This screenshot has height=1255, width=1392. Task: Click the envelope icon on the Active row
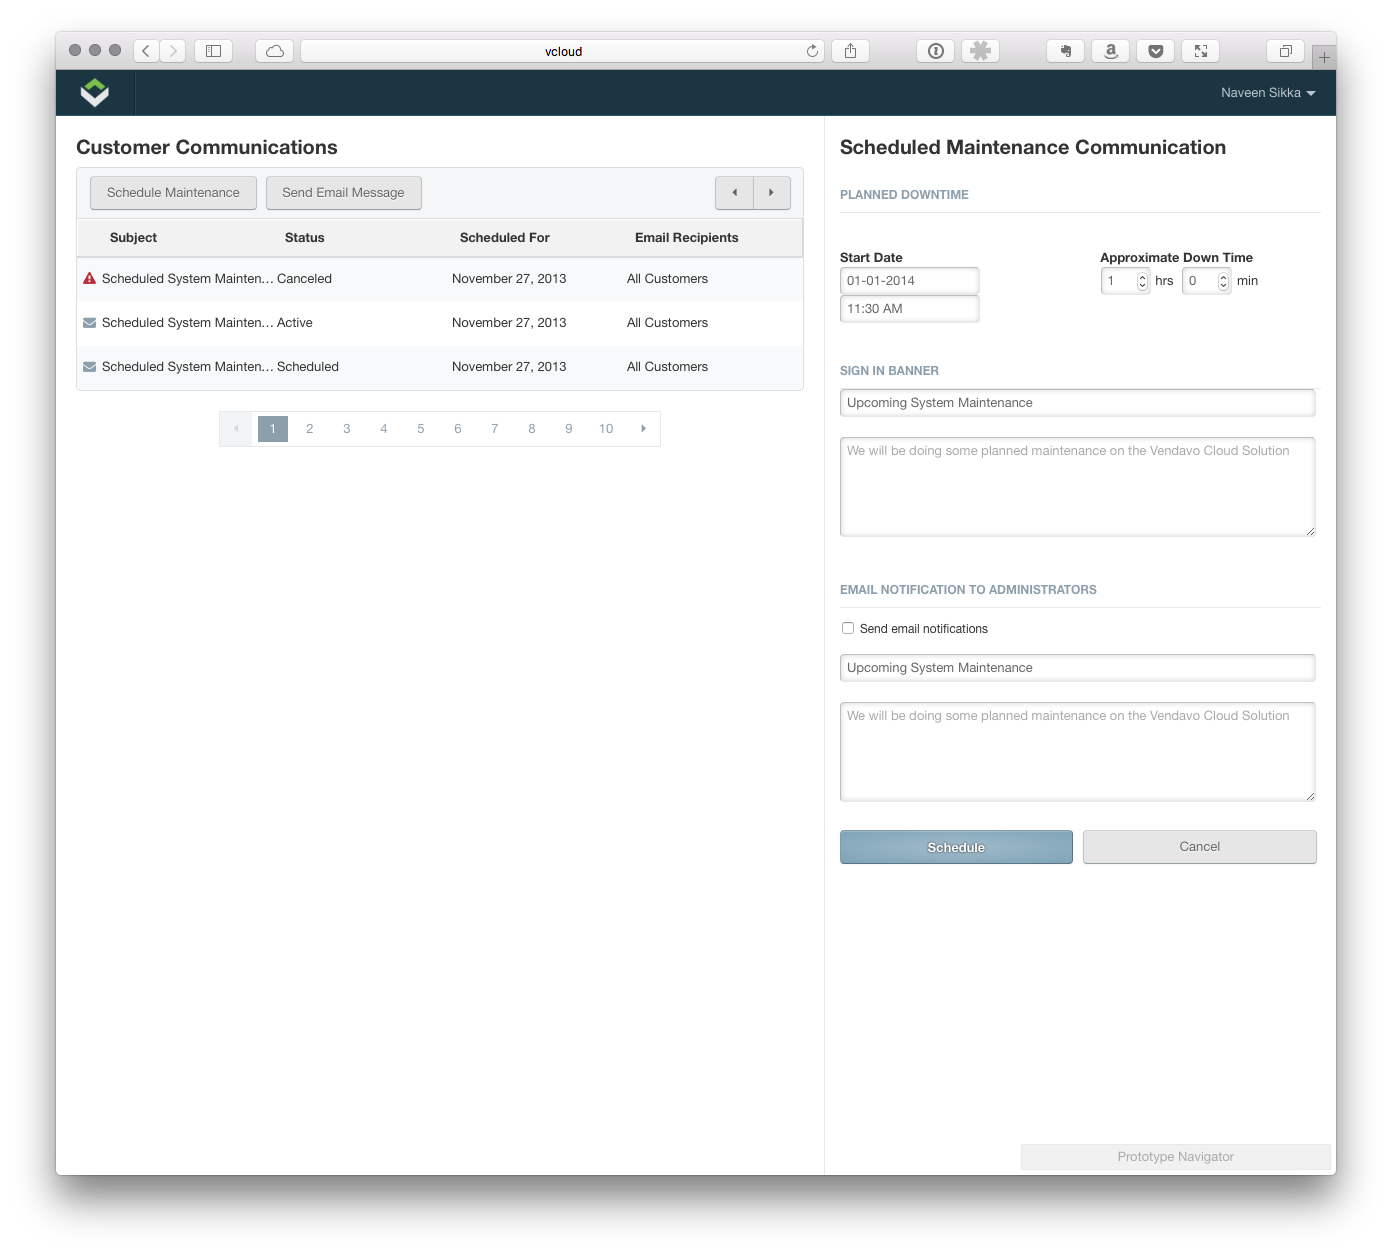coord(89,323)
